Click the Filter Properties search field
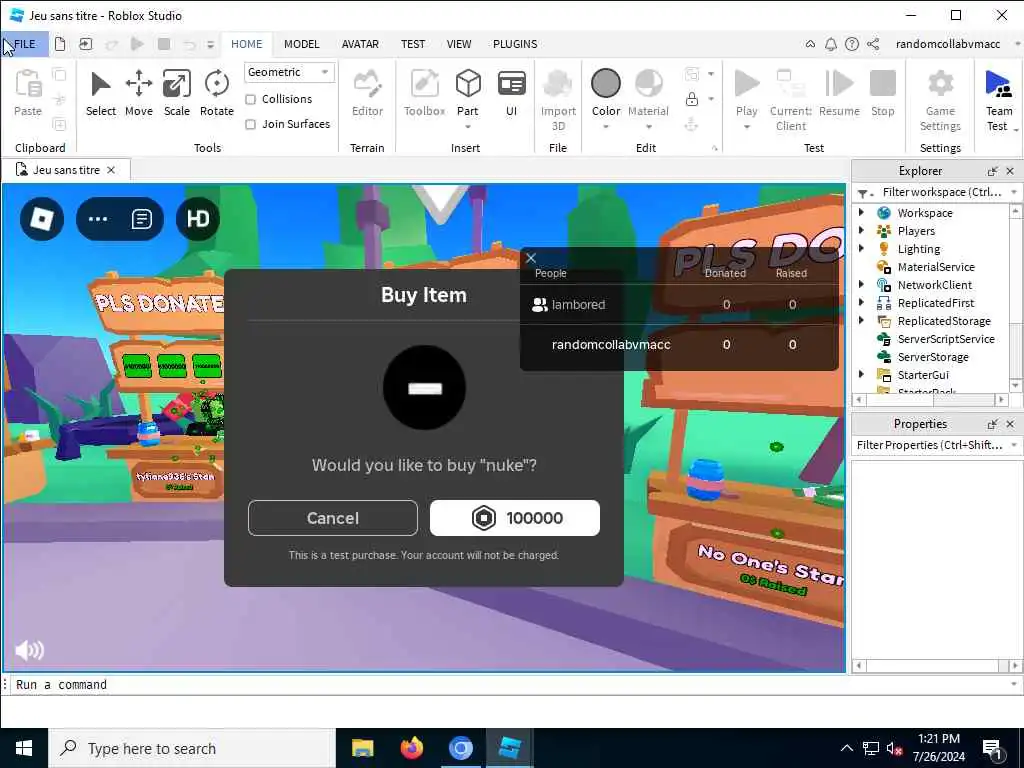 coord(930,445)
